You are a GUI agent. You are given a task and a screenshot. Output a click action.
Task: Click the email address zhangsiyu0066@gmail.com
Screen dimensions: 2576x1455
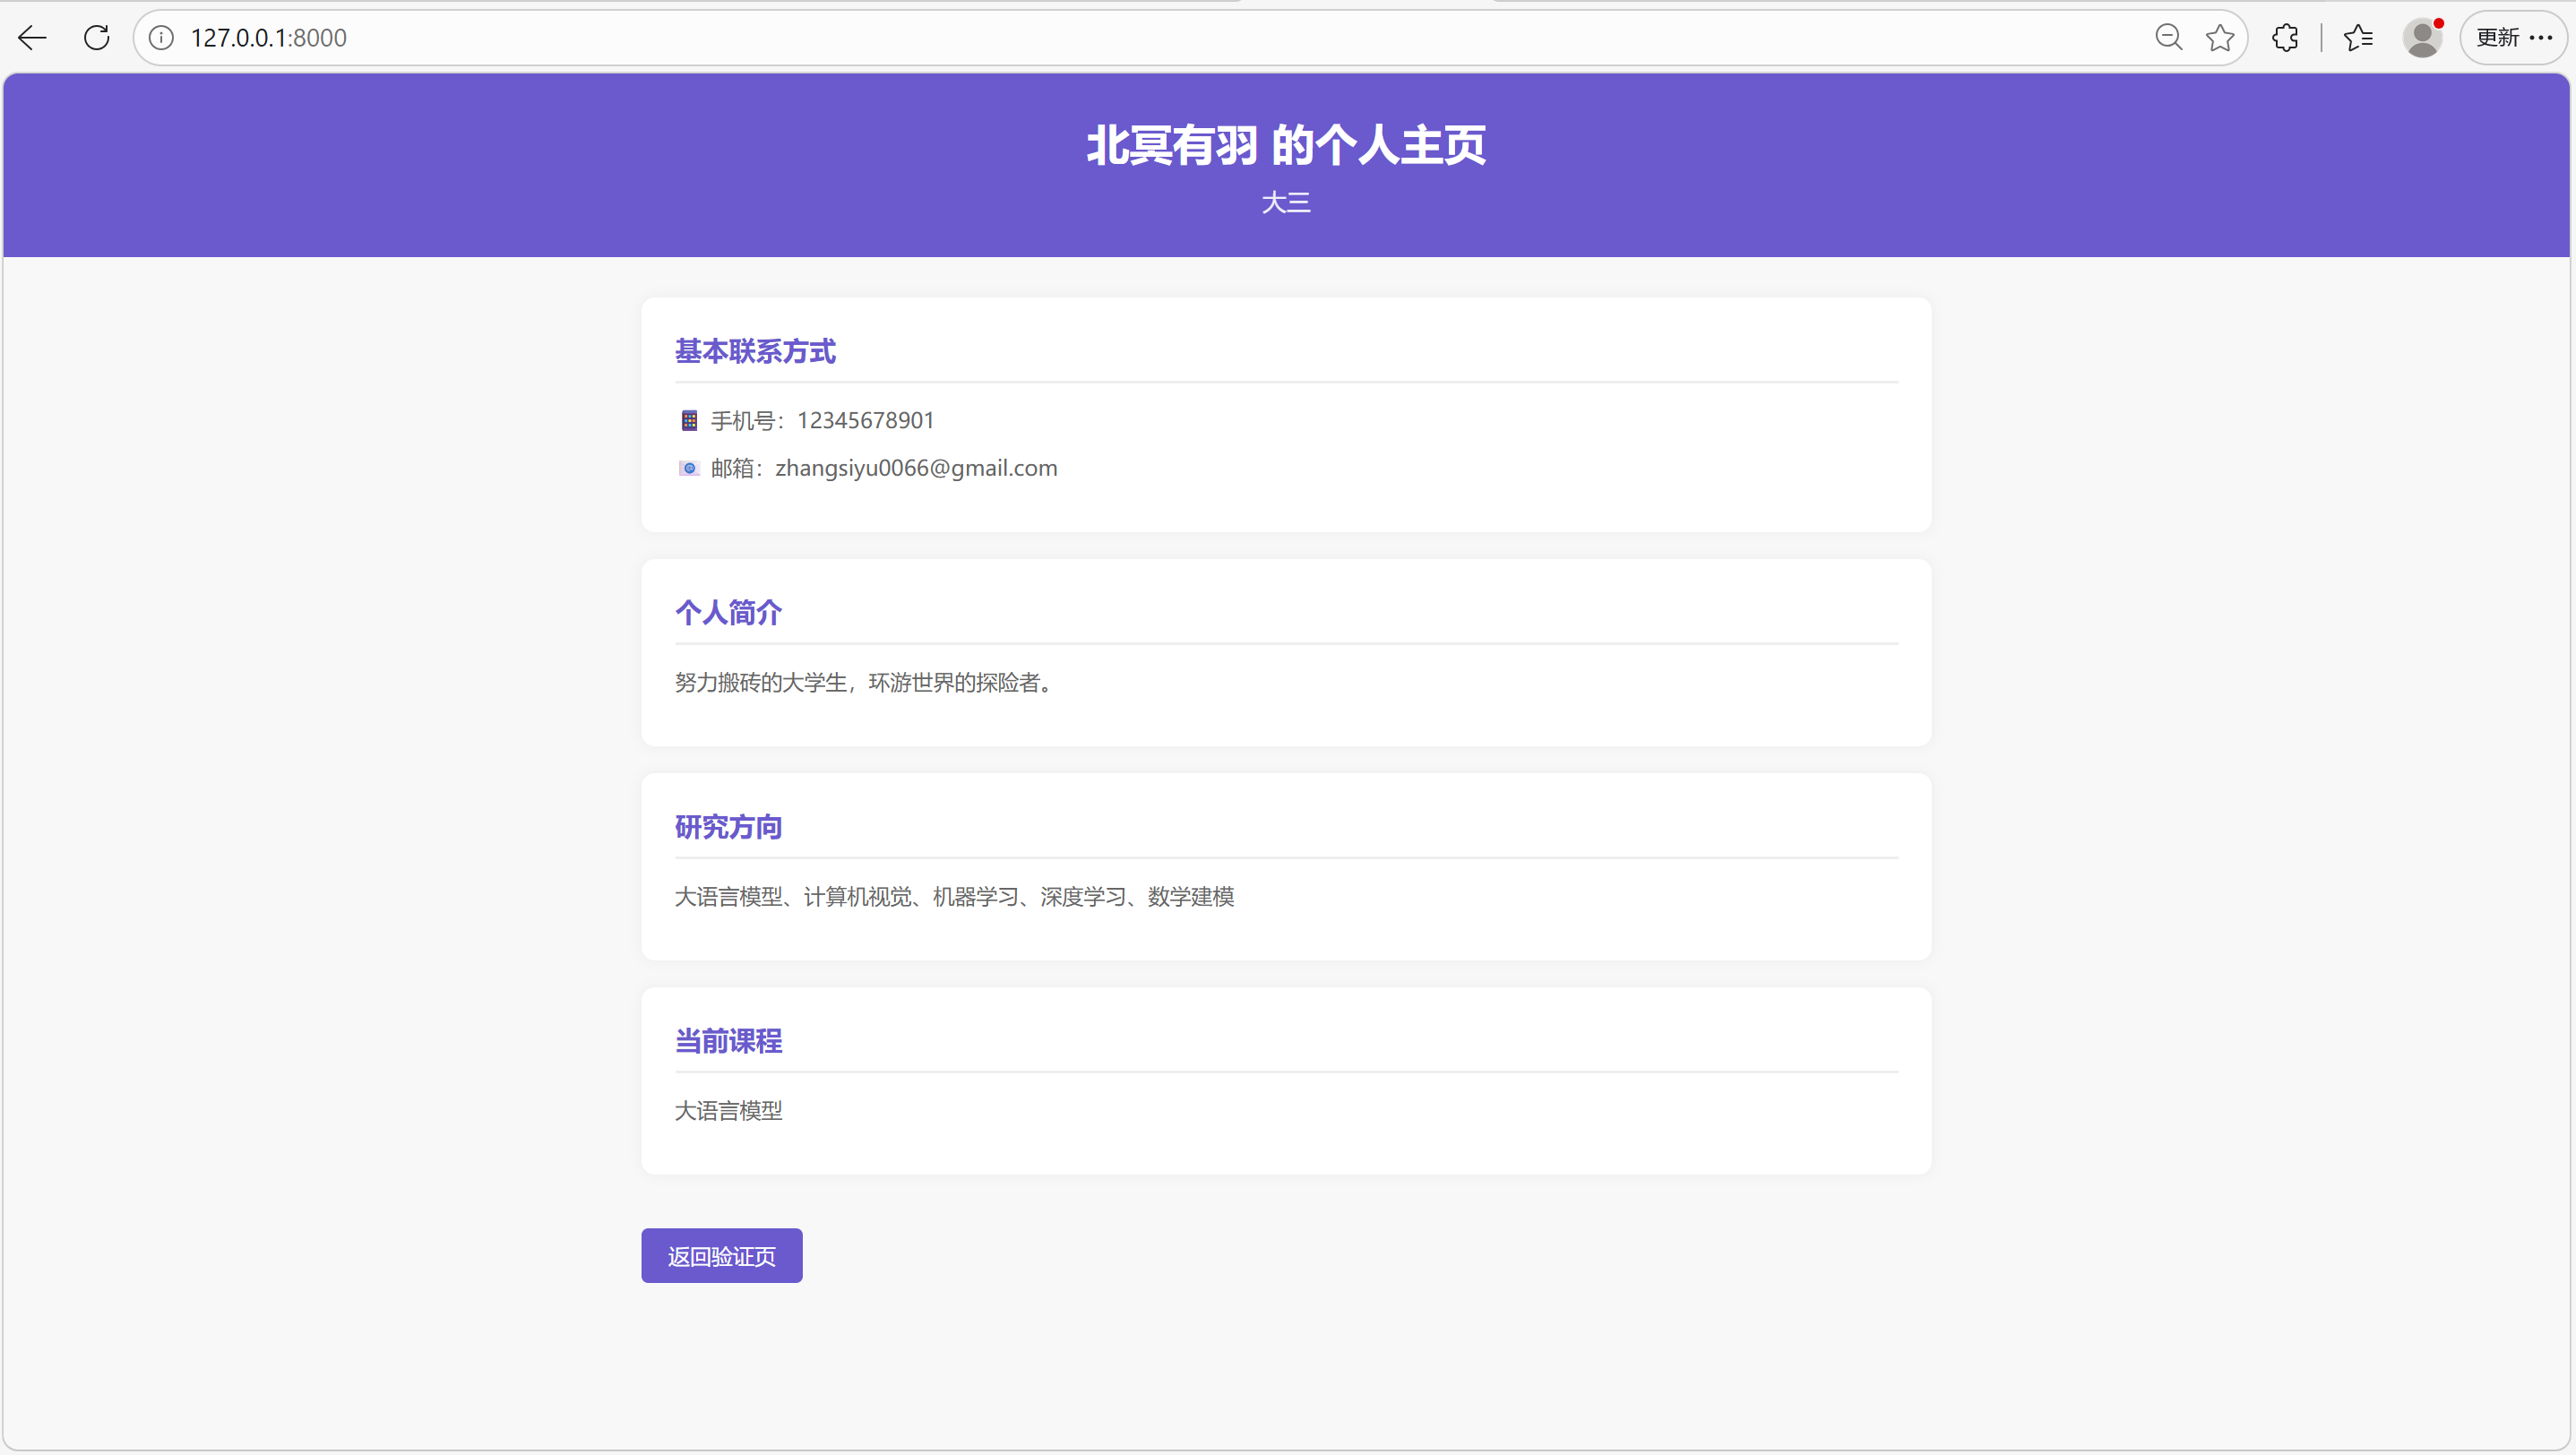click(x=915, y=468)
